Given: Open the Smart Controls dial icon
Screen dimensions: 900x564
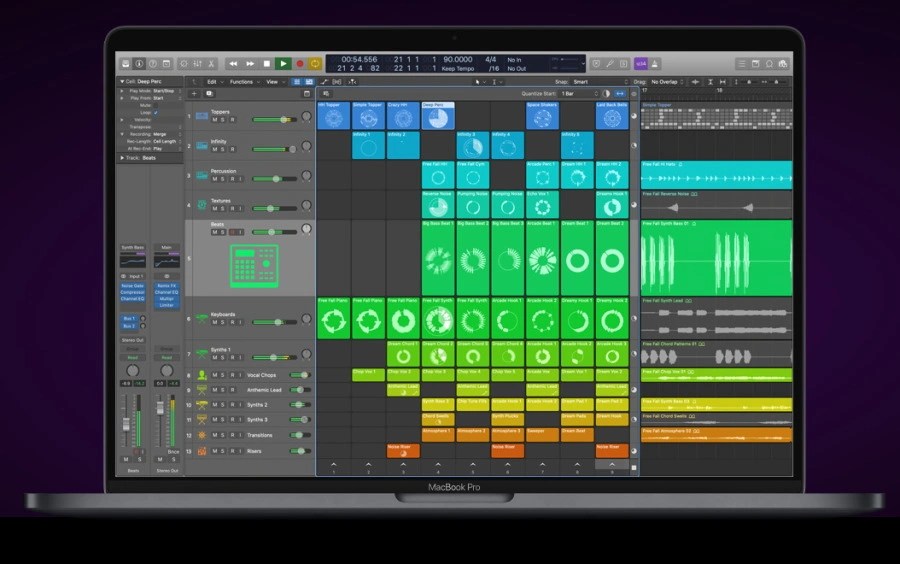Looking at the screenshot, I should tap(184, 64).
